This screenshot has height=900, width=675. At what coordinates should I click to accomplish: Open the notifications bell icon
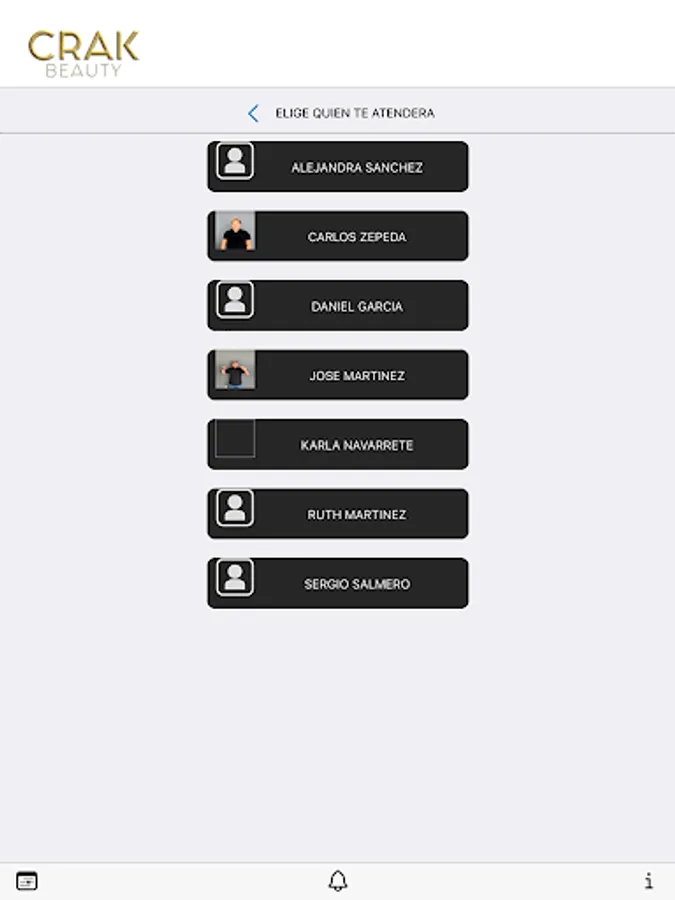coord(338,880)
